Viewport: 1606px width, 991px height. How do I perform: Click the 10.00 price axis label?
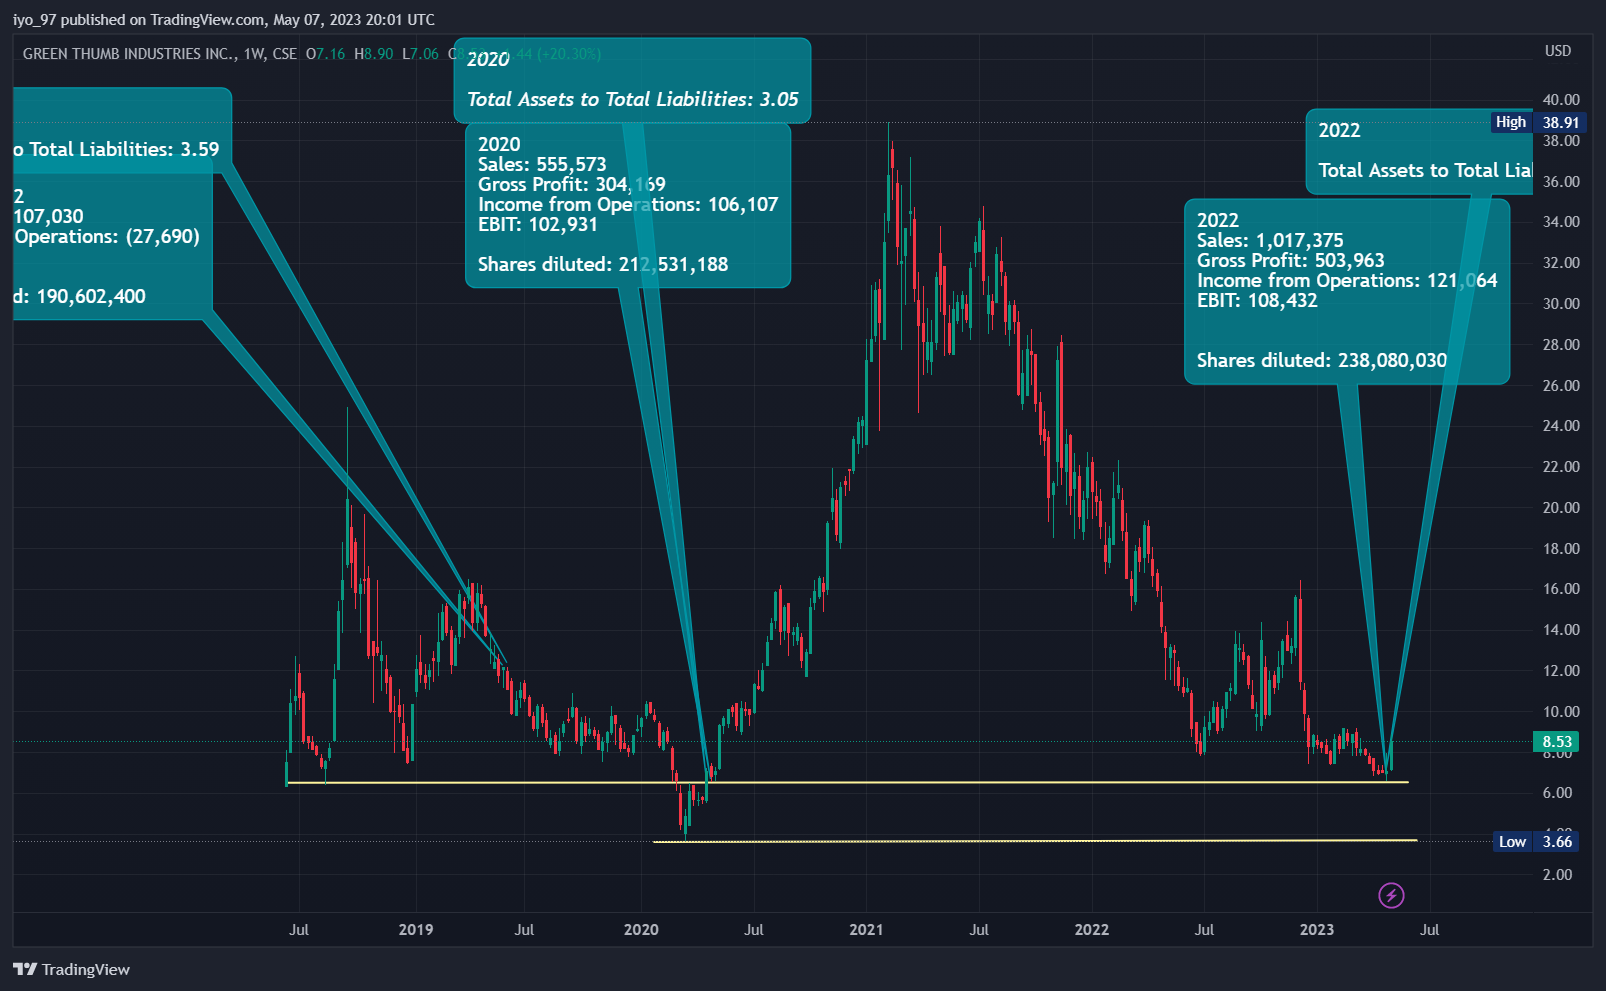1561,712
